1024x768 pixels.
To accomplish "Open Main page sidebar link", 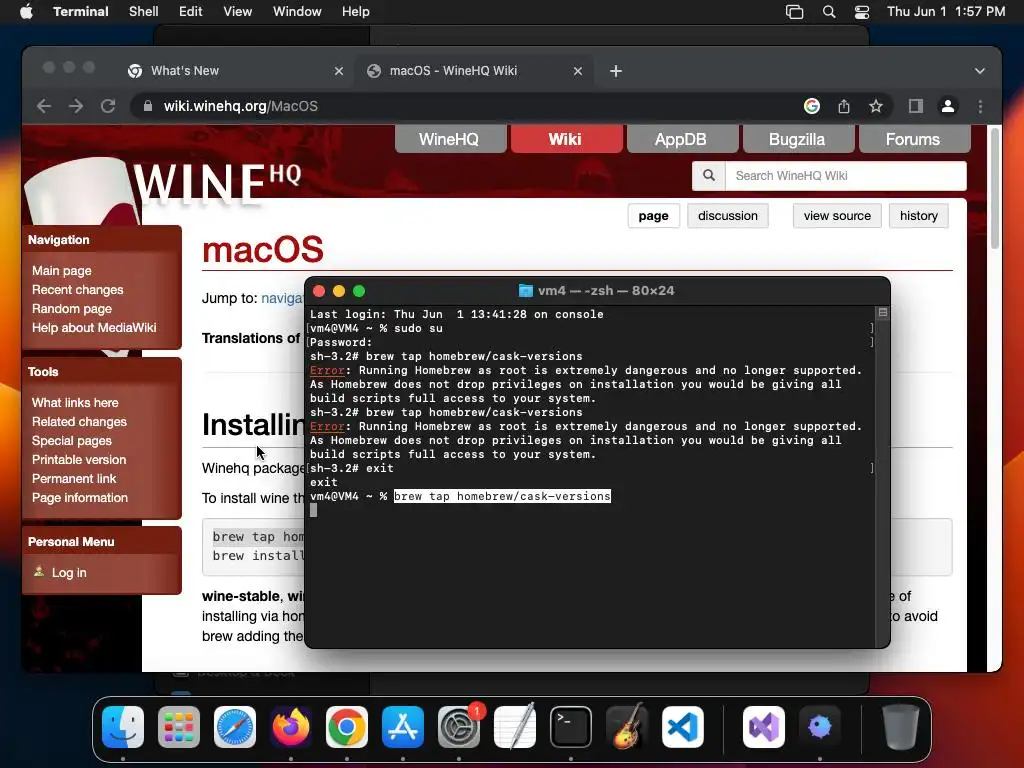I will point(62,270).
